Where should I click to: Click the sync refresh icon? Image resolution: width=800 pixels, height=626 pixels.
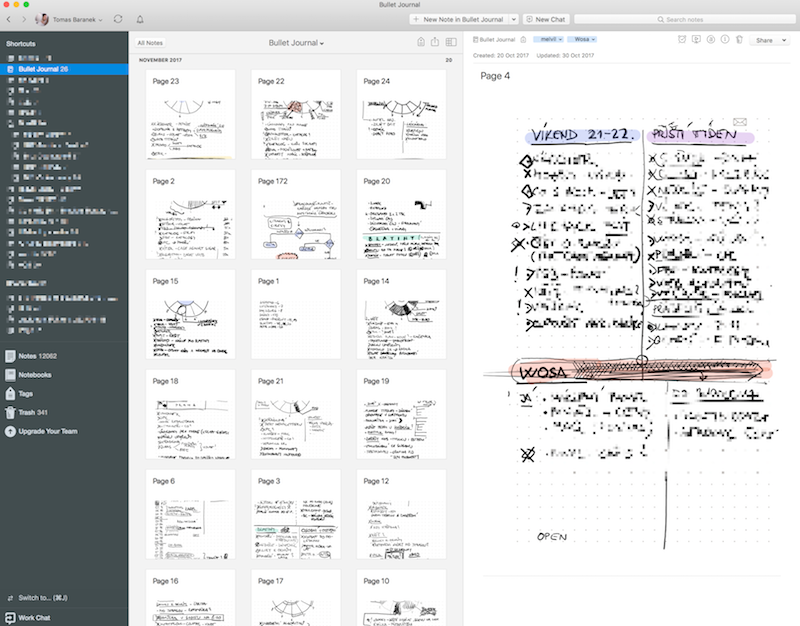pyautogui.click(x=118, y=19)
